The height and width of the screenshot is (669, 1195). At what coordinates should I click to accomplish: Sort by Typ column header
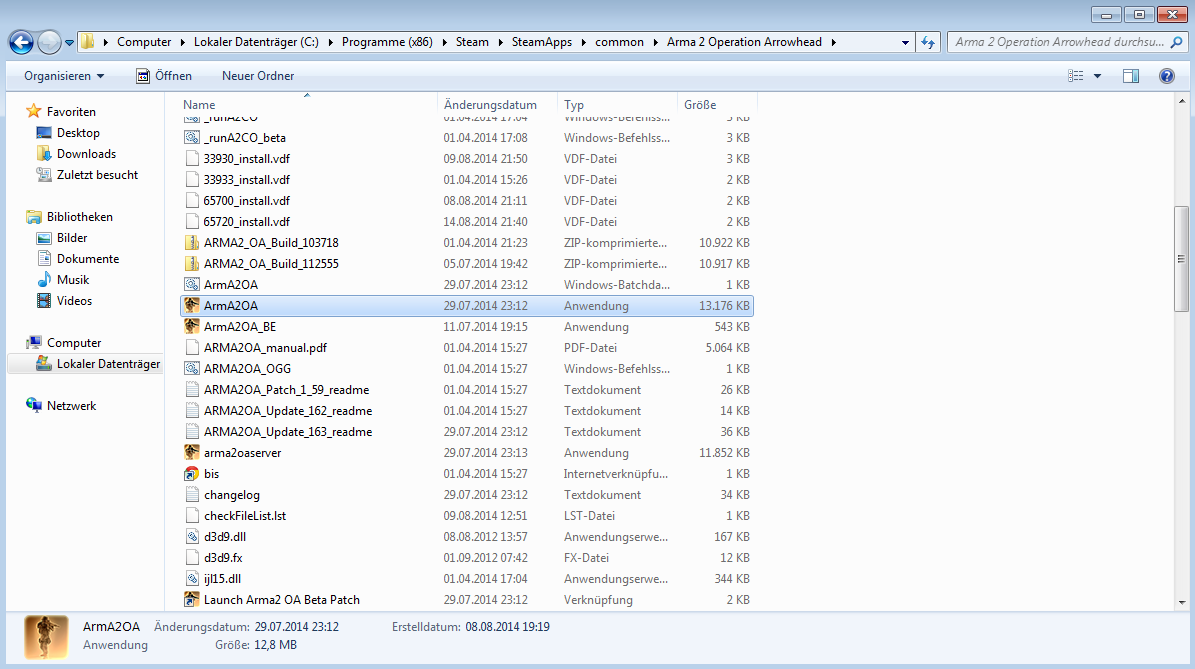(617, 104)
